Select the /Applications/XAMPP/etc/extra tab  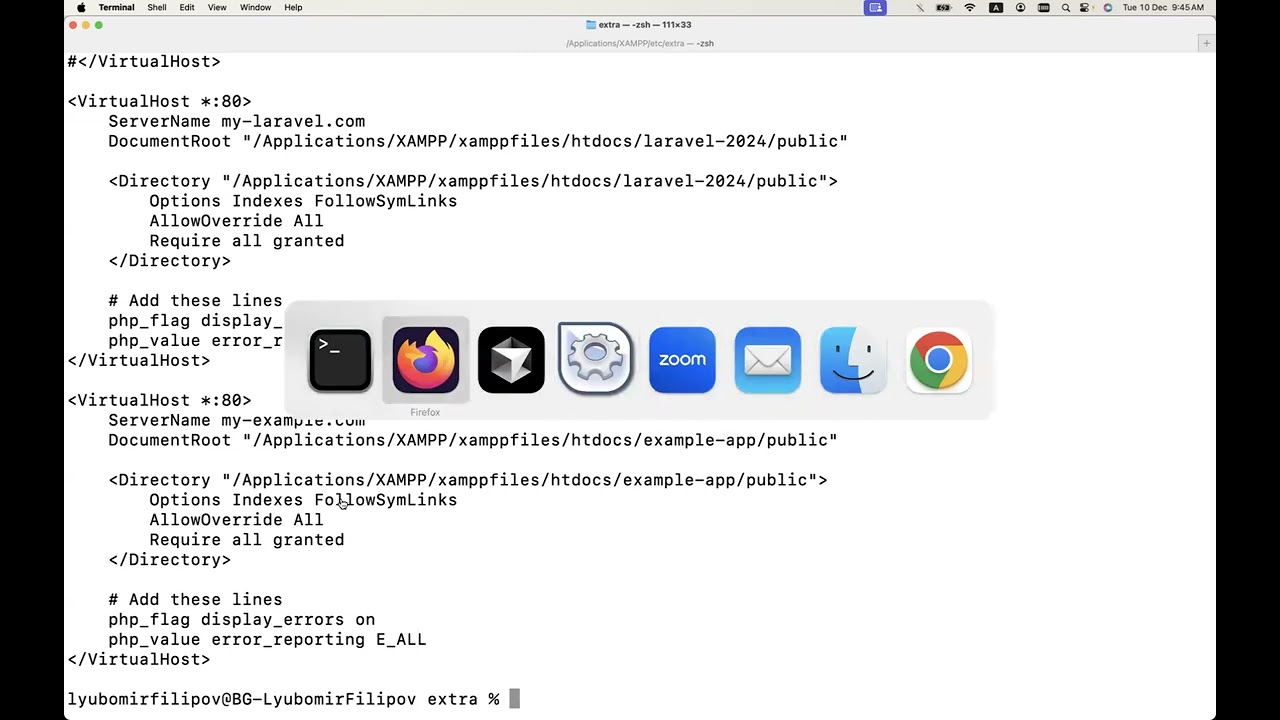(x=640, y=43)
